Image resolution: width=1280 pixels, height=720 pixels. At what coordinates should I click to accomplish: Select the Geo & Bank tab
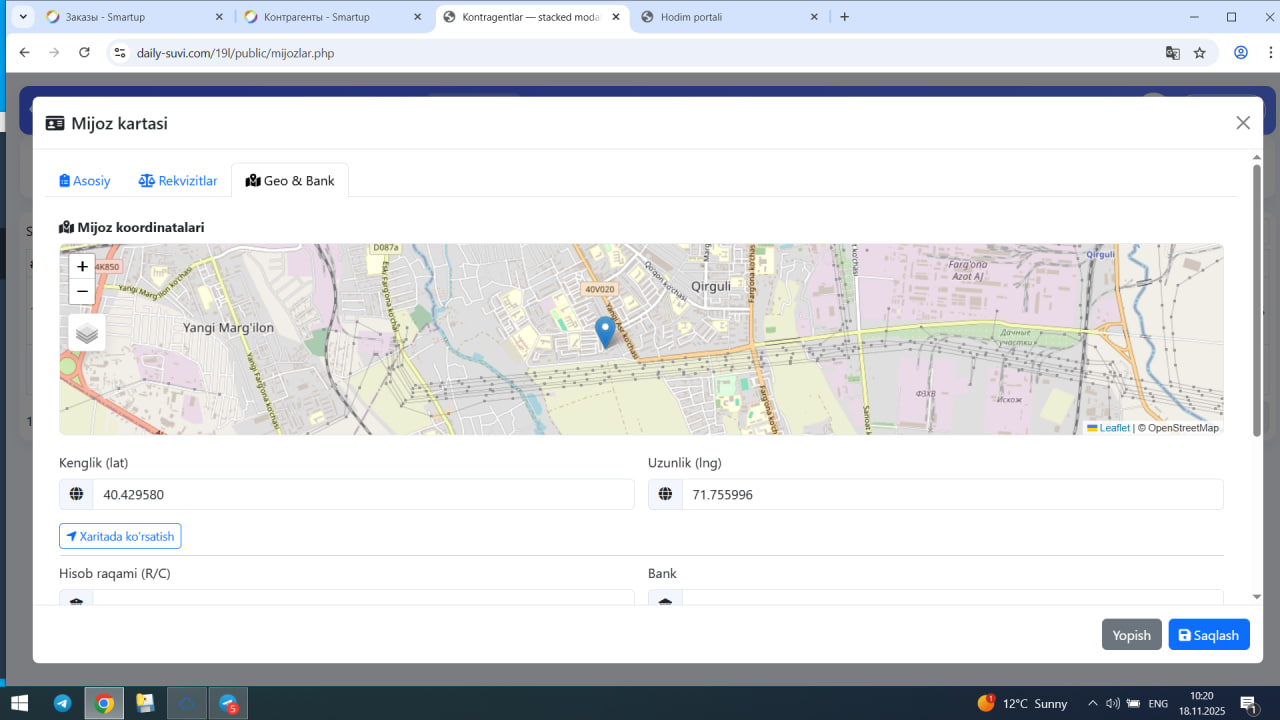point(290,181)
